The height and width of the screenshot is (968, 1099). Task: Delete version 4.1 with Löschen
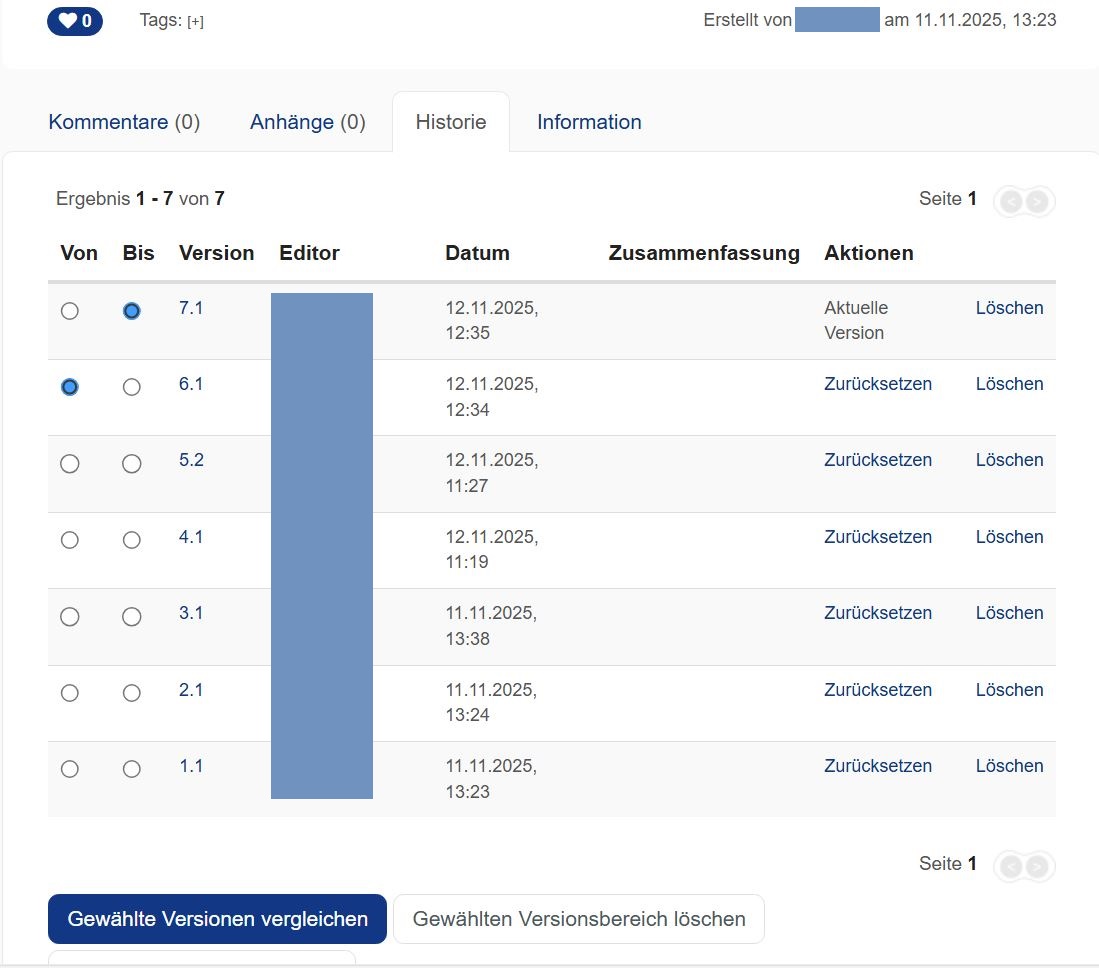point(1009,537)
